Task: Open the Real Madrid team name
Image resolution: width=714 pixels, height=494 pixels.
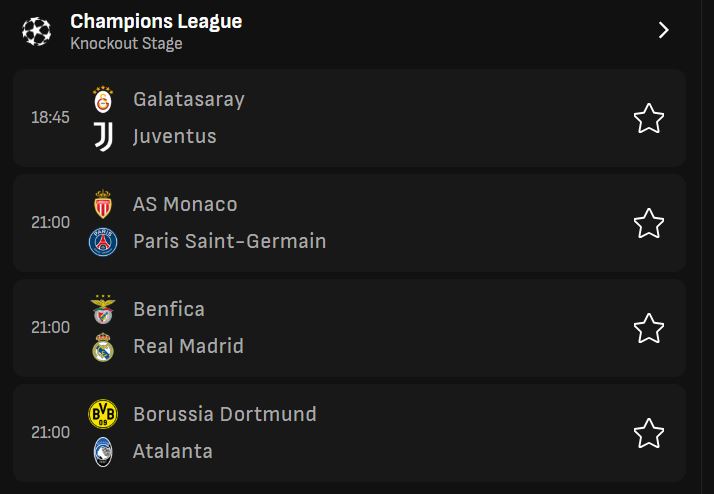Action: click(188, 347)
